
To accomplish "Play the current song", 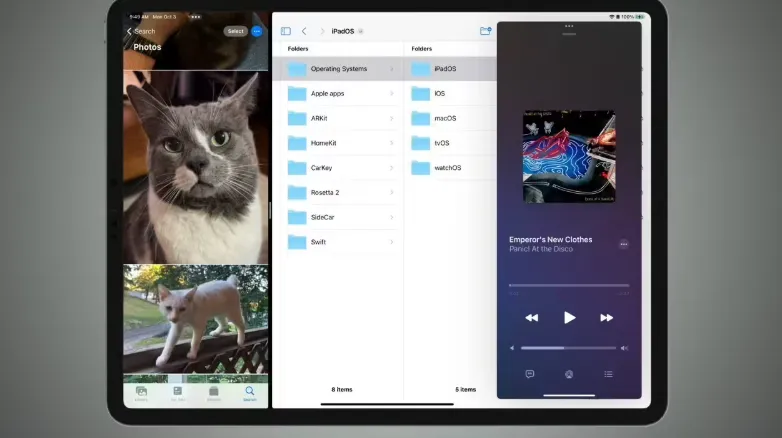I will click(569, 318).
